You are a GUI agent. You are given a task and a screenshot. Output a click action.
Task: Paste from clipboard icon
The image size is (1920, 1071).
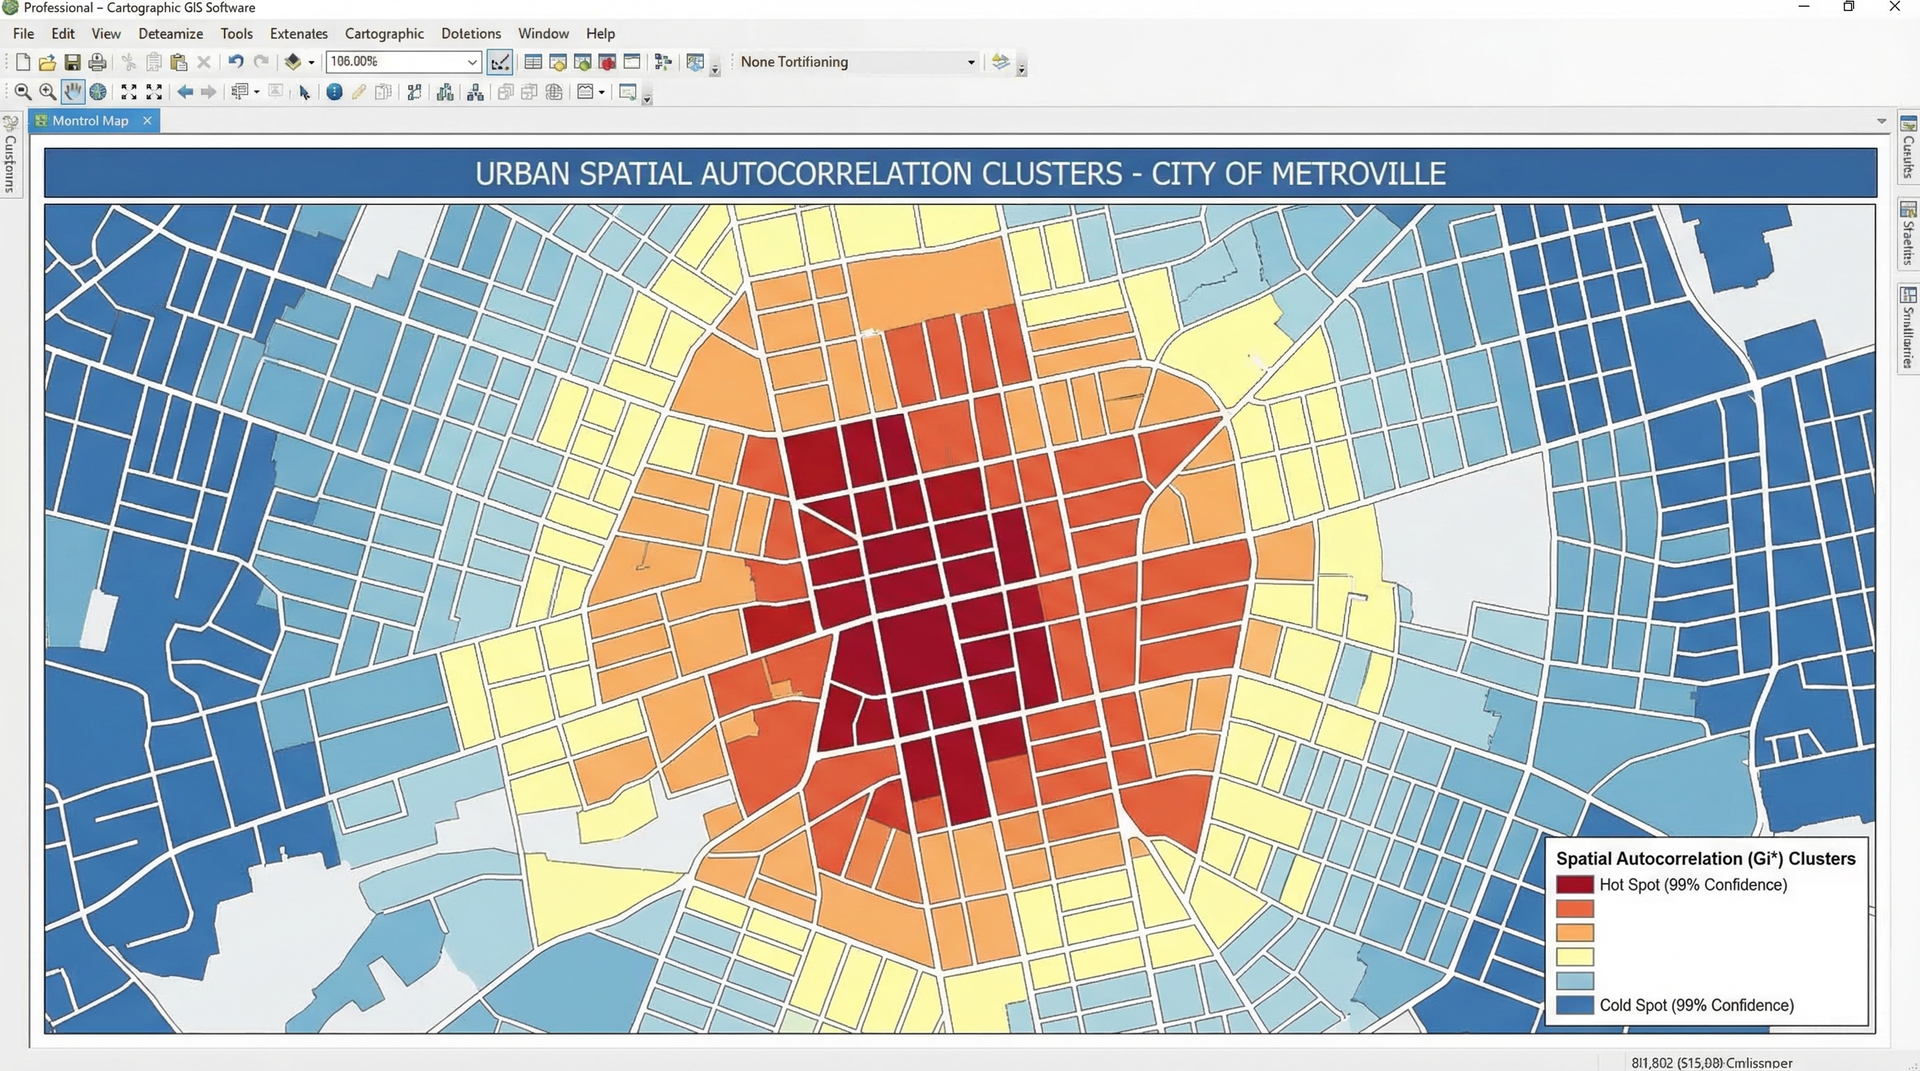click(x=179, y=62)
